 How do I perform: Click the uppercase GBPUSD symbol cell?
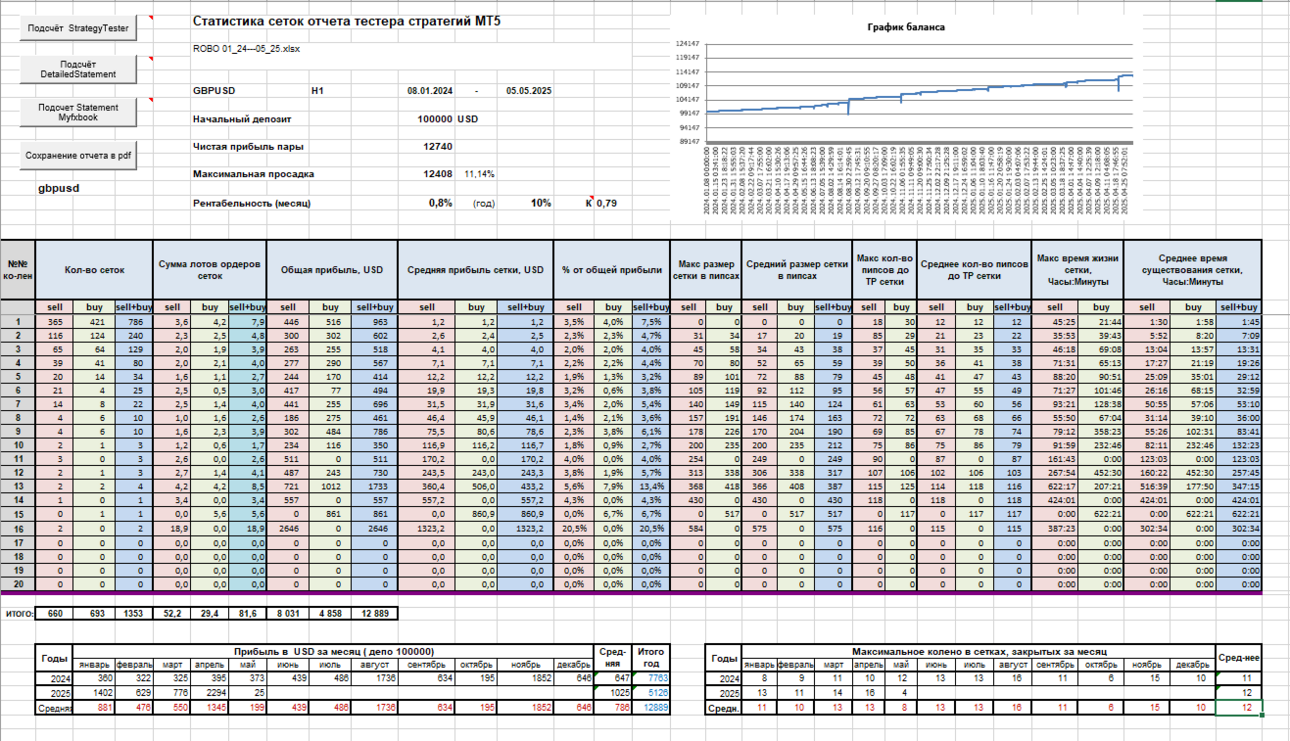click(214, 91)
